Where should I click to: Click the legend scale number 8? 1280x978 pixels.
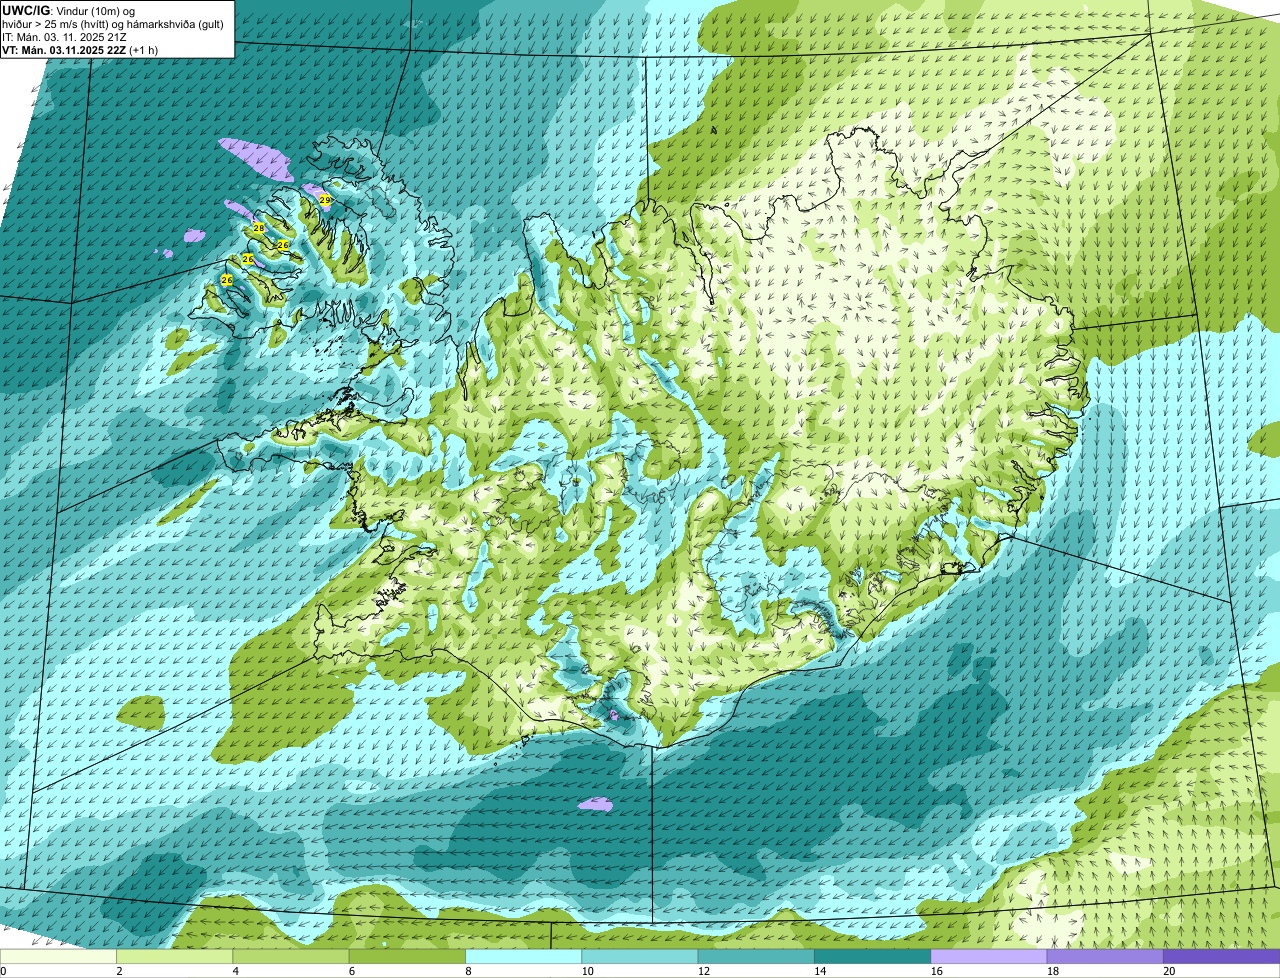point(468,971)
